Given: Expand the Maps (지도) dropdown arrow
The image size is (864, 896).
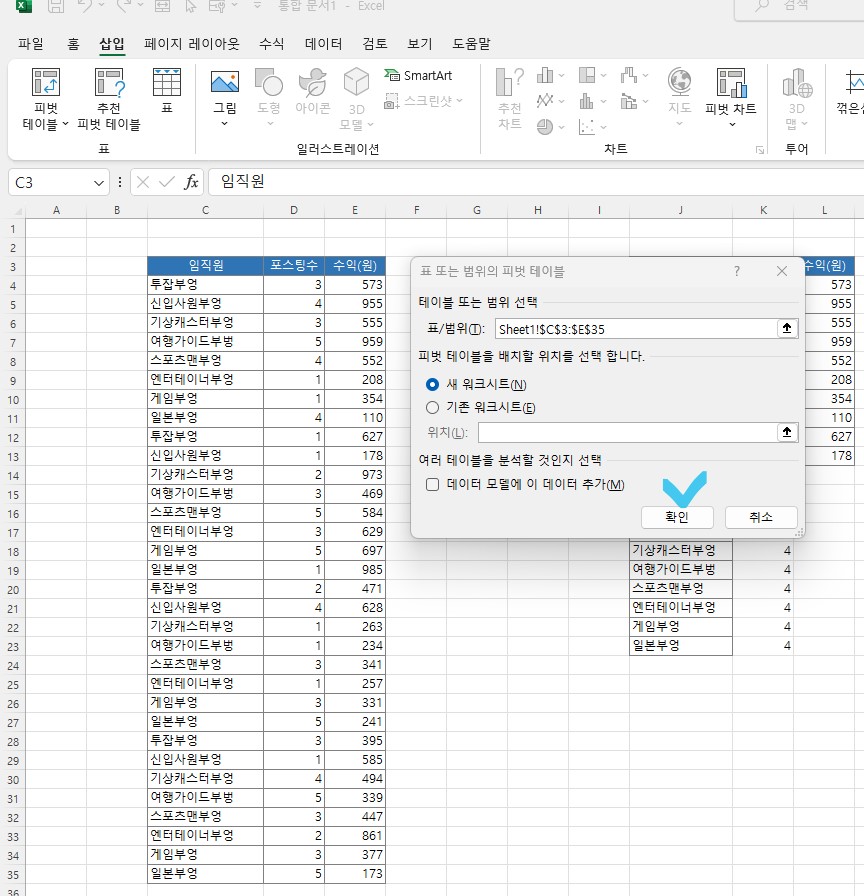Looking at the screenshot, I should 679,123.
